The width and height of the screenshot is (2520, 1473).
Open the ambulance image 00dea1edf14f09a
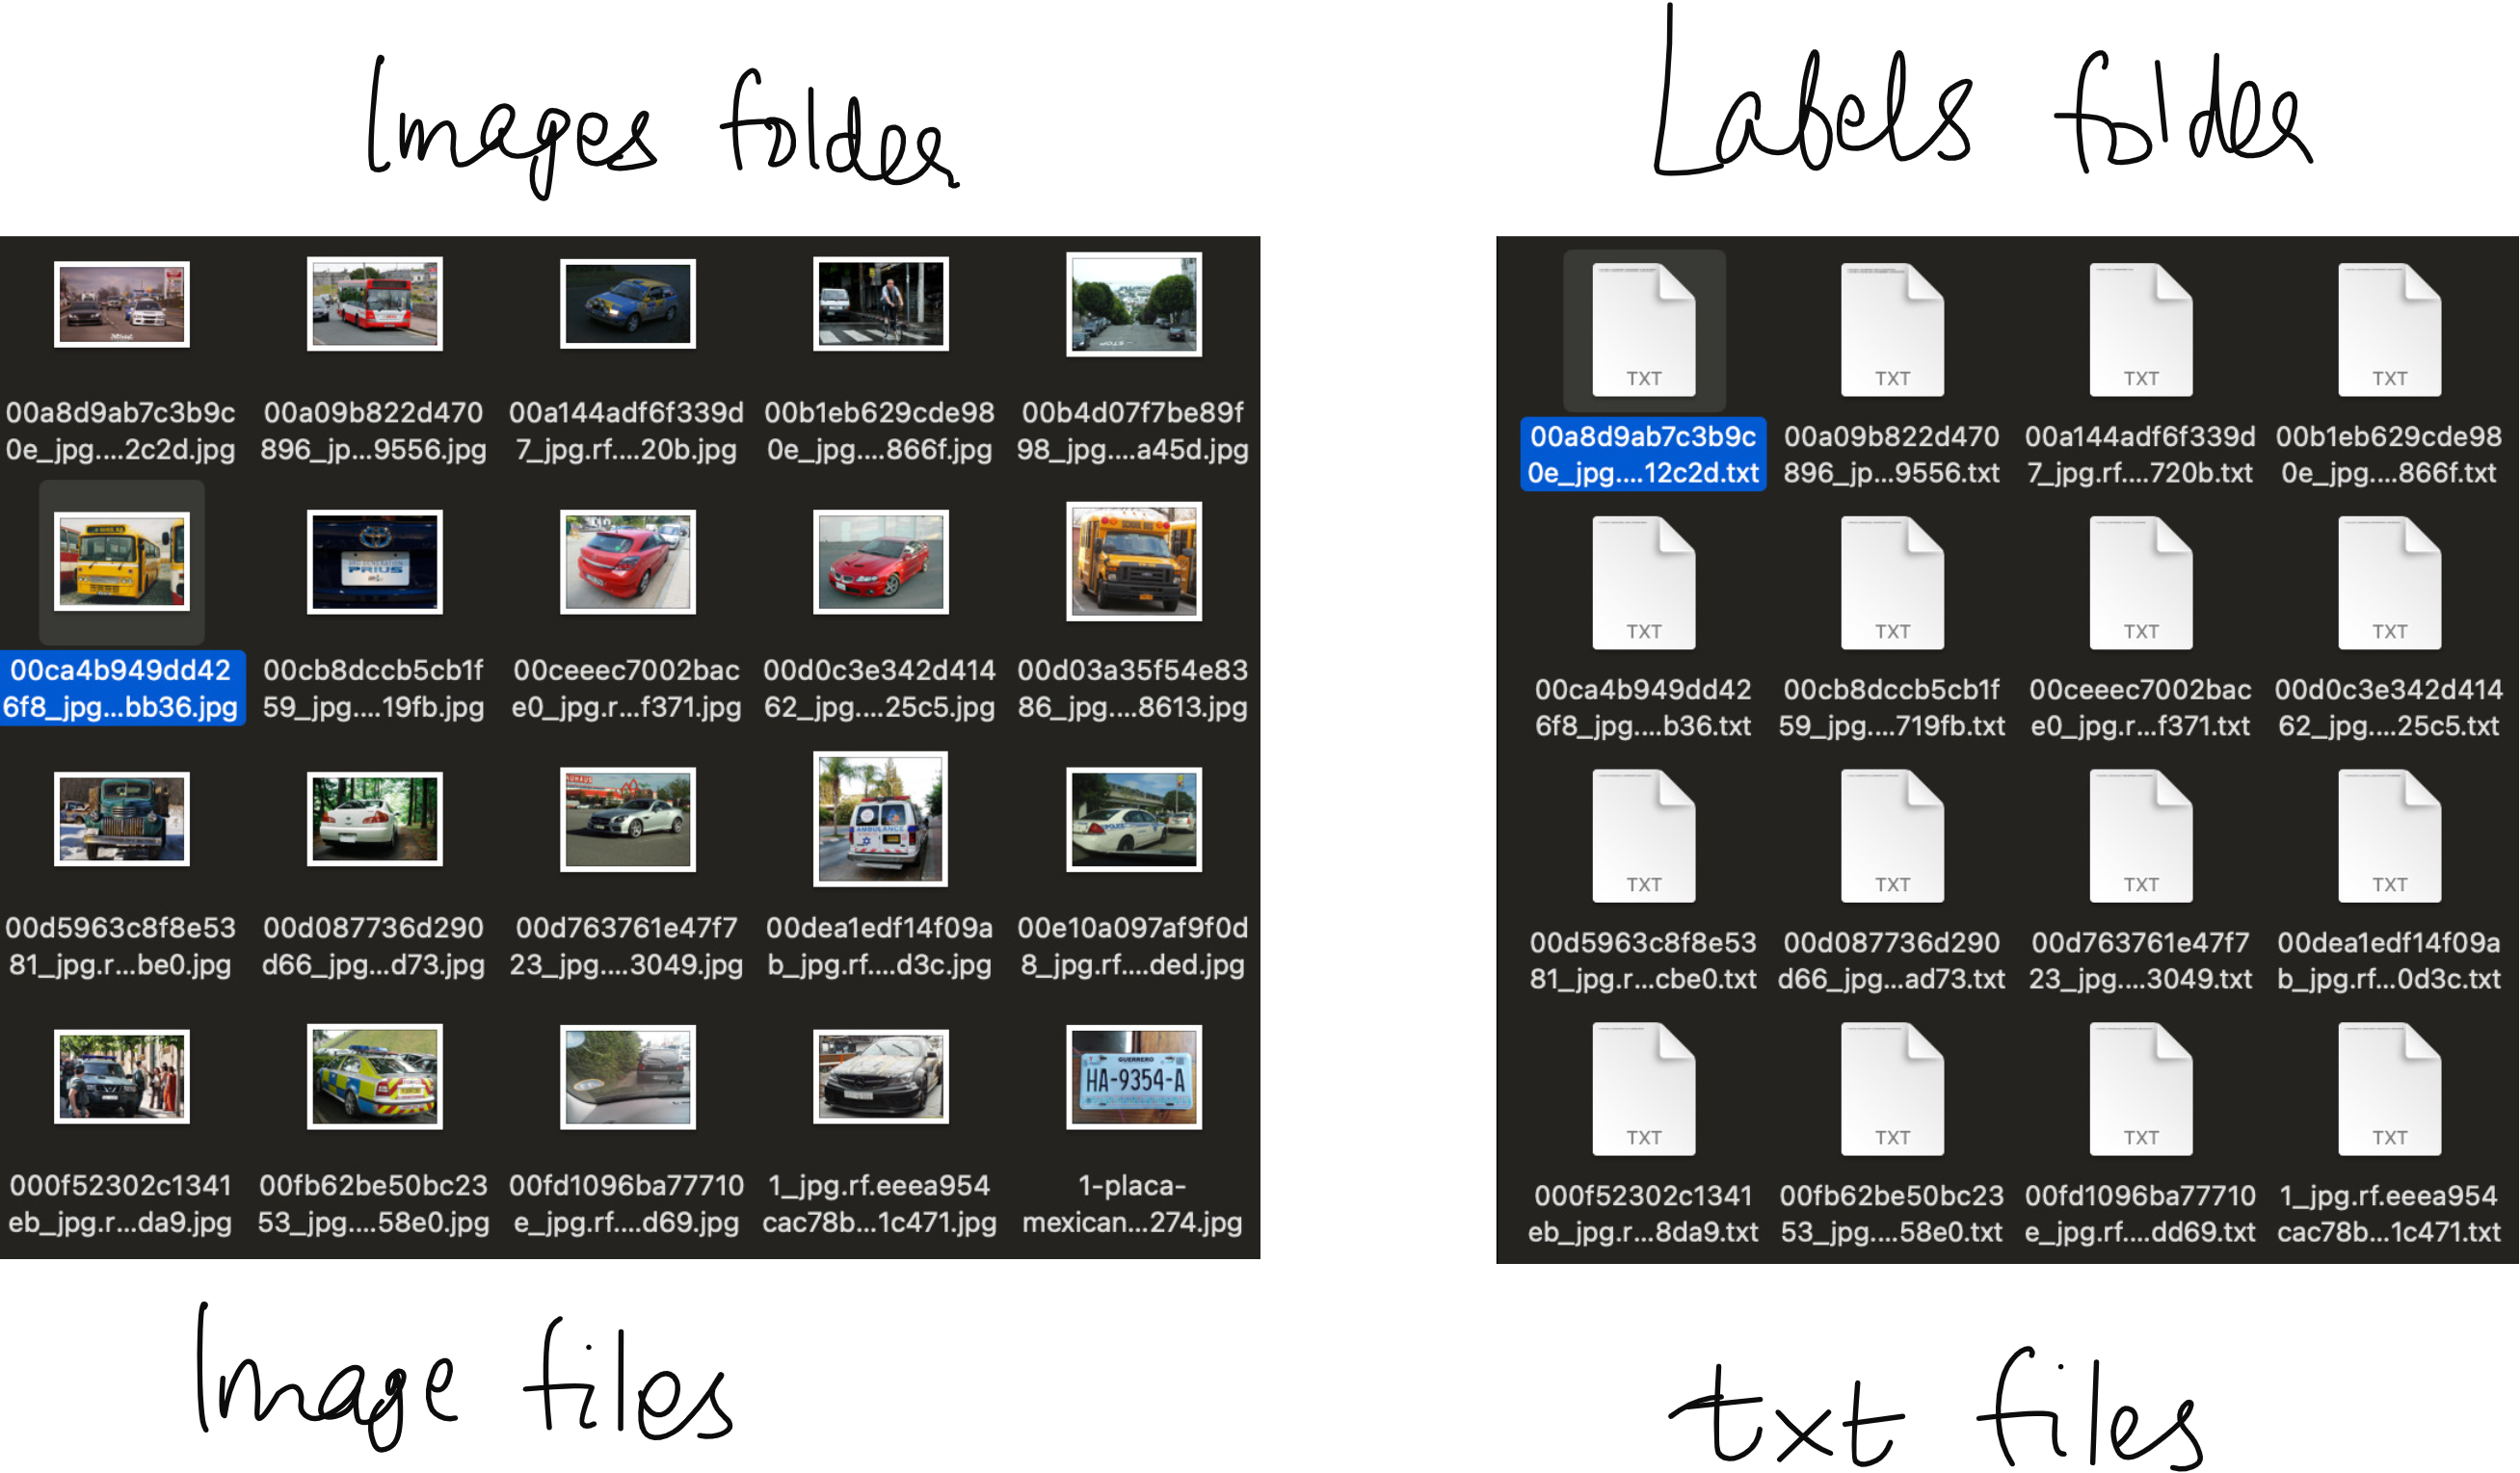coord(880,819)
